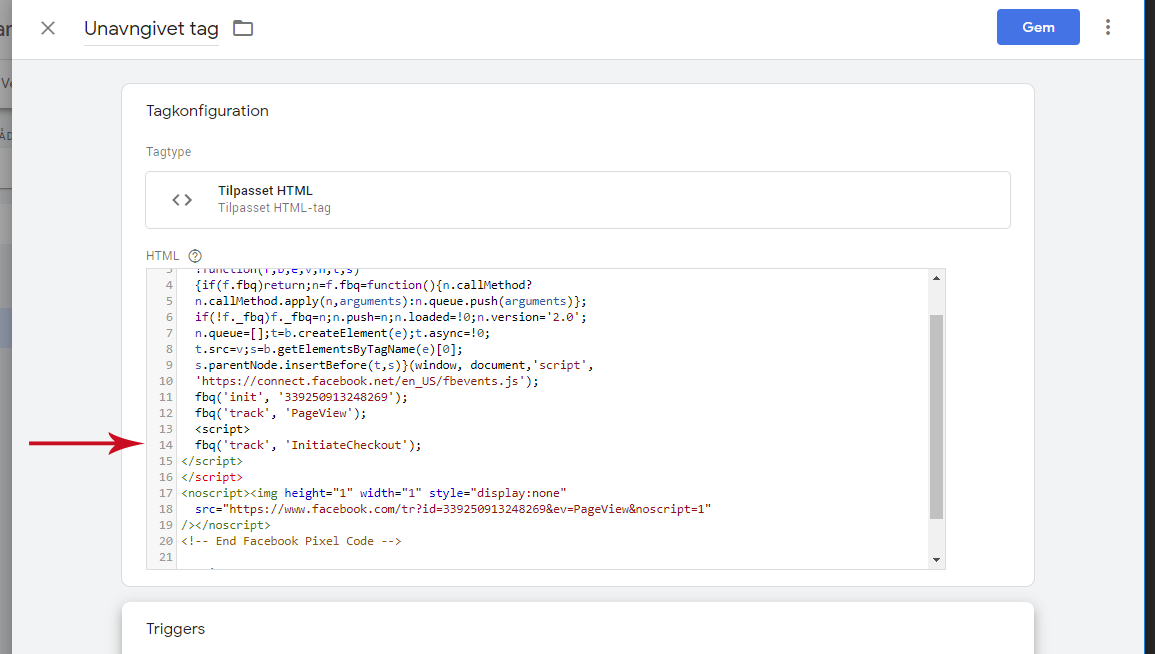Click the HTML editor vertical scrollbar thumb
Screen dimensions: 1155x654
936,415
